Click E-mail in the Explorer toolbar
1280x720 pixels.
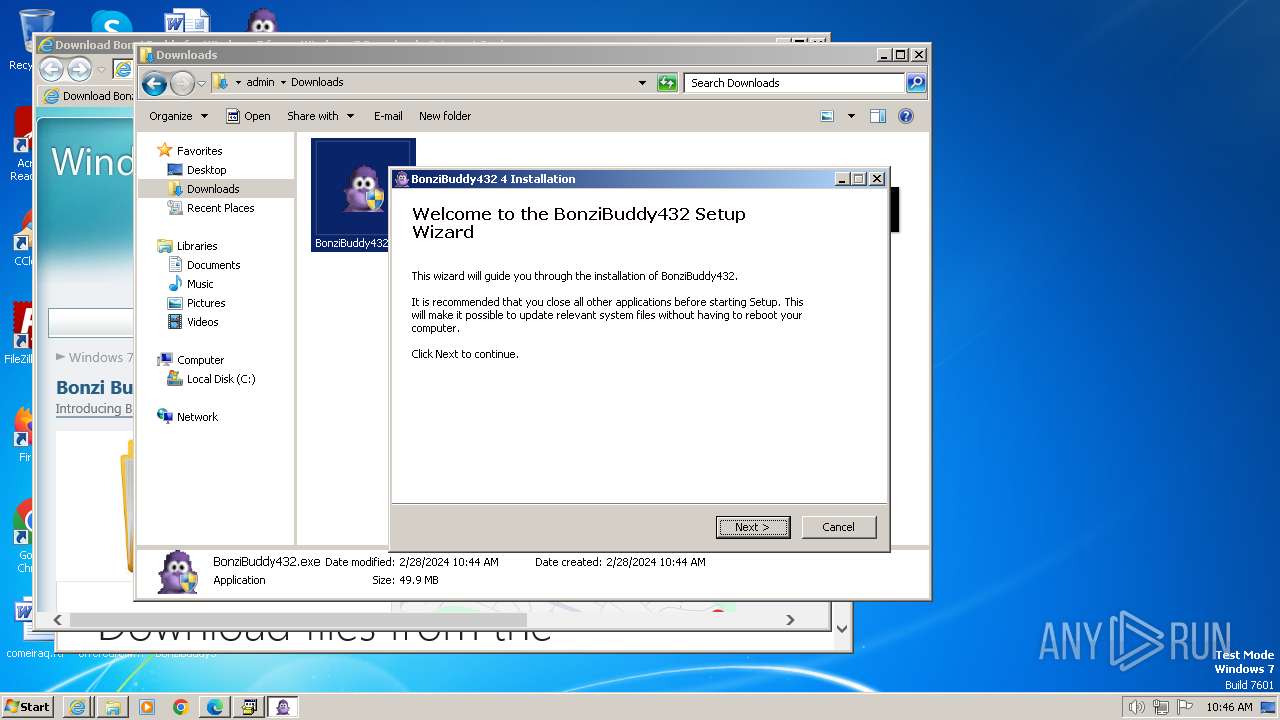[x=388, y=116]
